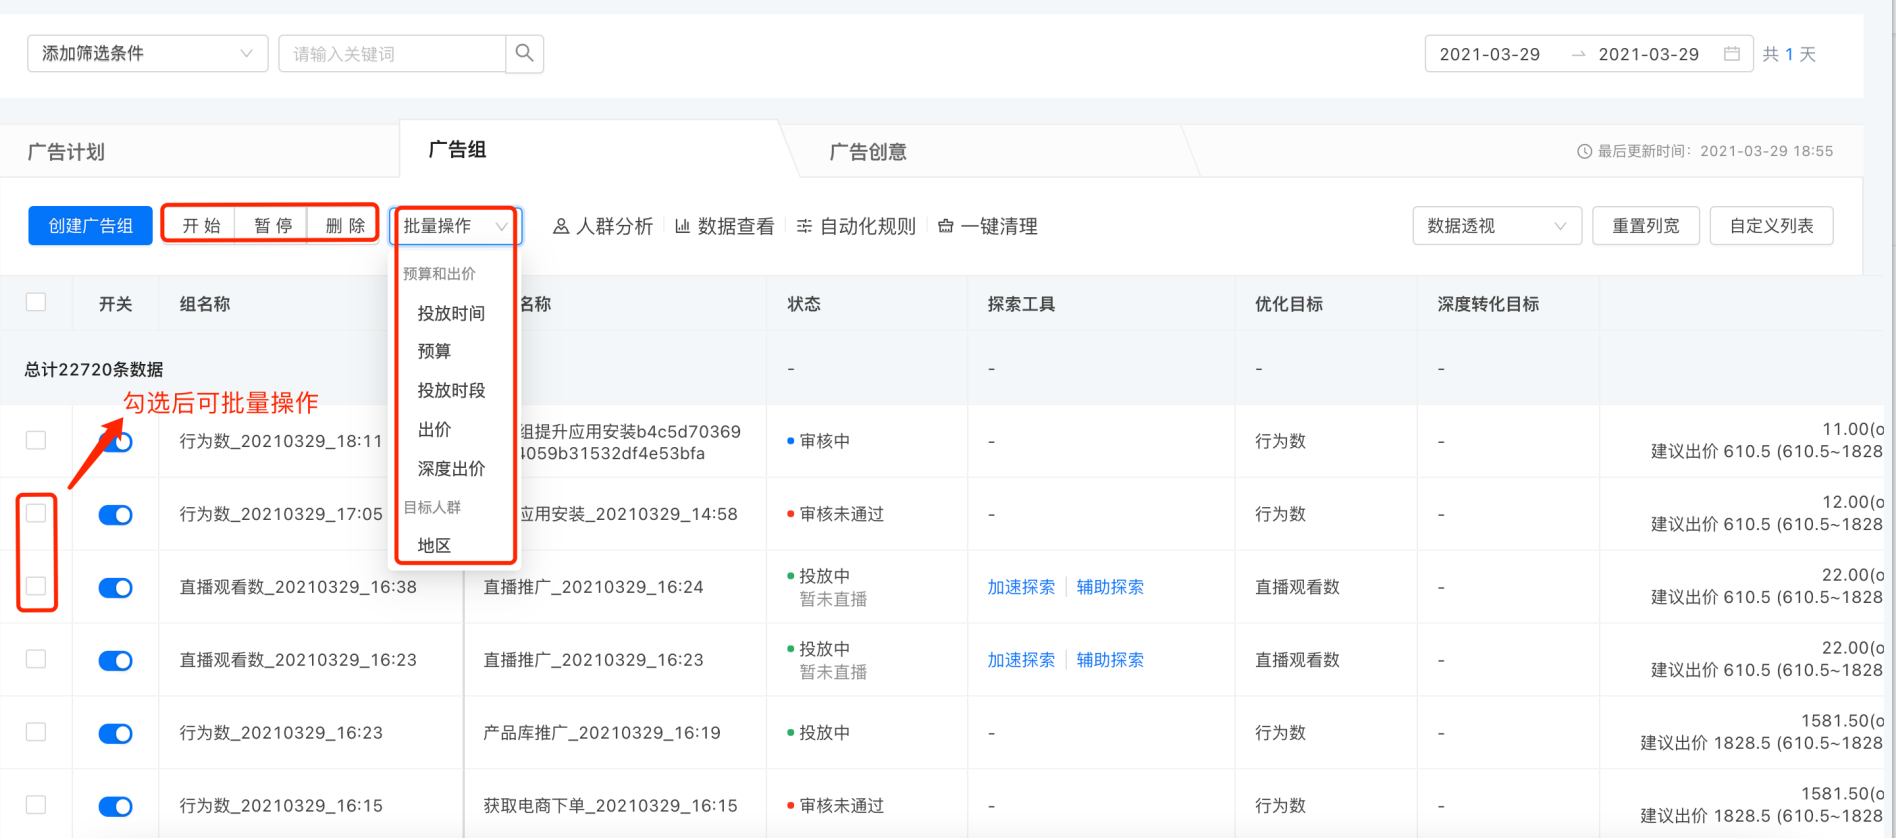Click the 创建广告组 button
Image resolution: width=1896 pixels, height=838 pixels.
(x=91, y=226)
